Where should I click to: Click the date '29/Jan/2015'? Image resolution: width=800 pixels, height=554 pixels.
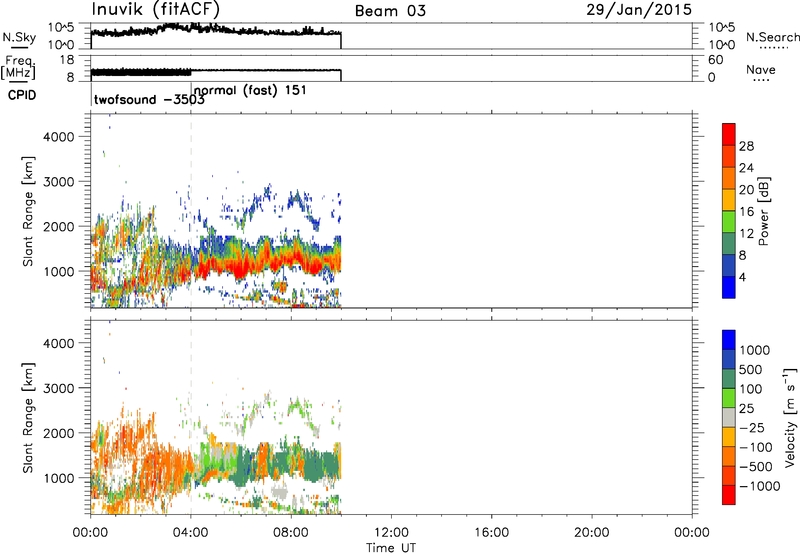(639, 10)
